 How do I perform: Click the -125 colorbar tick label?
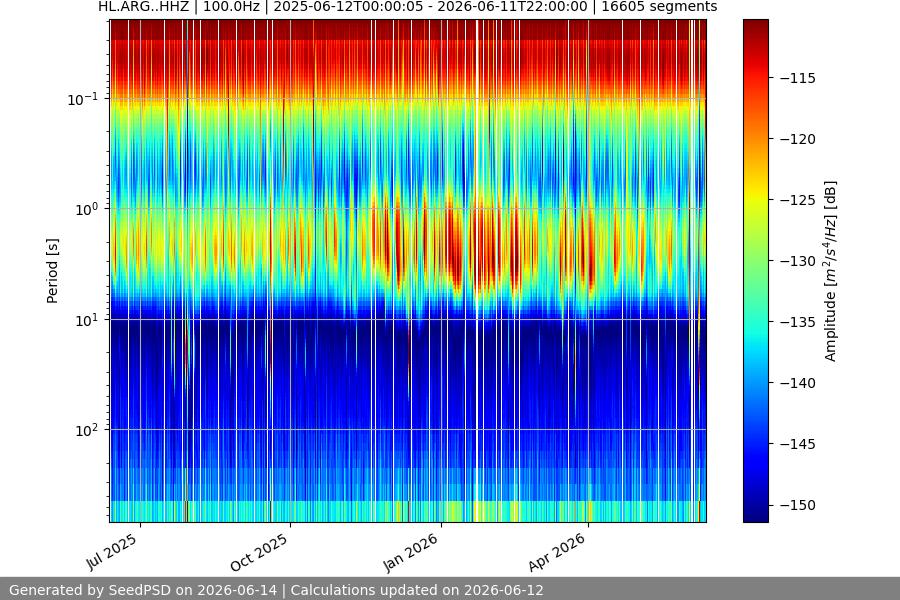pos(798,200)
